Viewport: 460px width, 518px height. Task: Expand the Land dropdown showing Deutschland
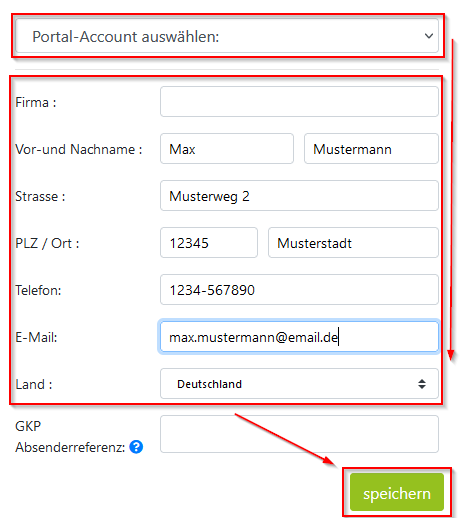click(299, 384)
